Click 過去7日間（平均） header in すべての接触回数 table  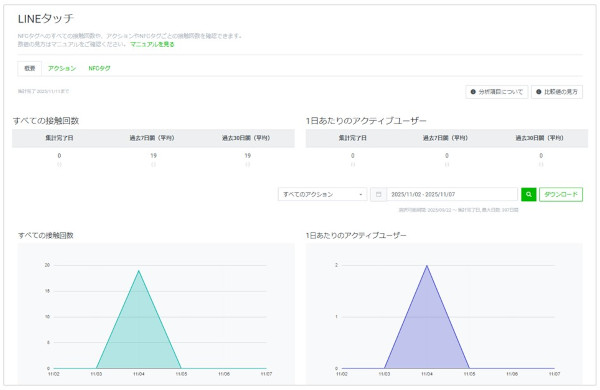click(152, 138)
